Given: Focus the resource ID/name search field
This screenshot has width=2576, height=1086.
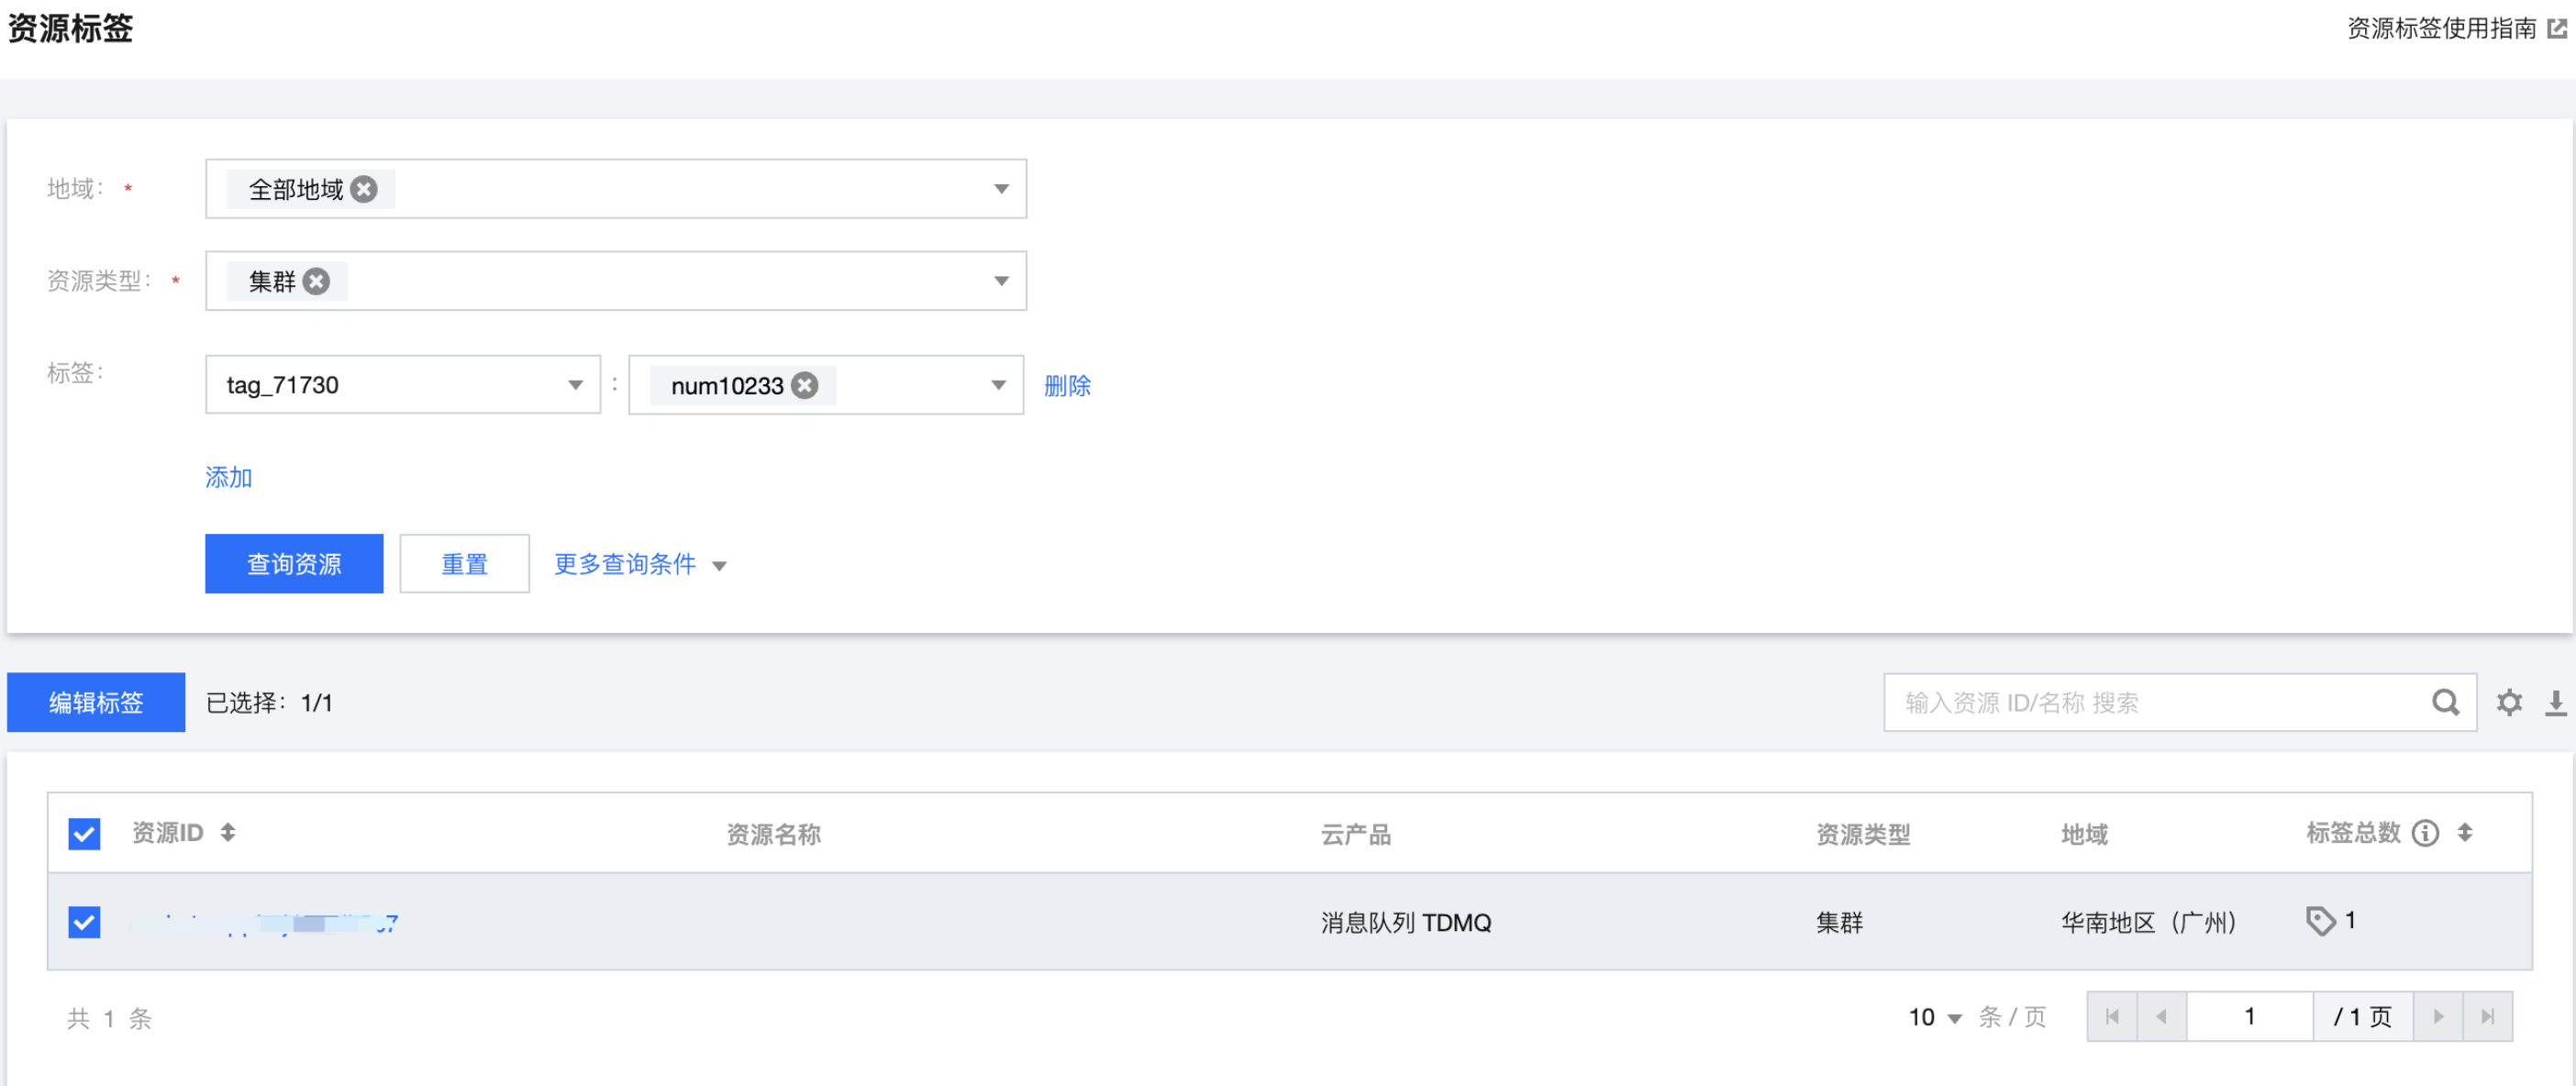Looking at the screenshot, I should (x=2160, y=702).
